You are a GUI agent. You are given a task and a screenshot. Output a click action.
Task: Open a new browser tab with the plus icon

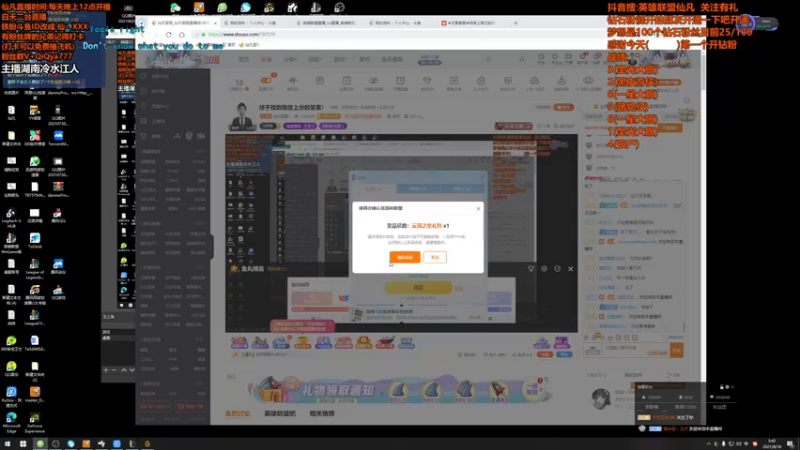coord(515,23)
